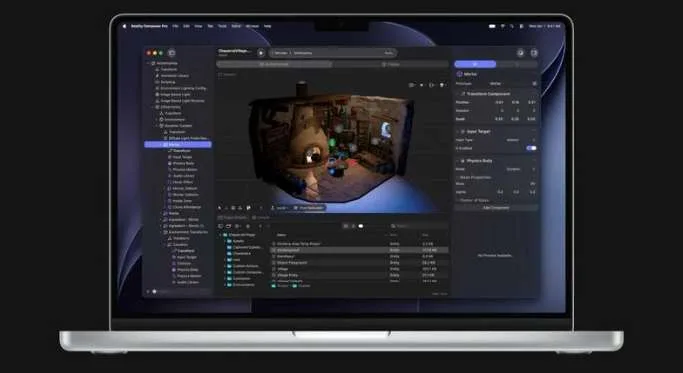Click the scene breadcrumb path bar in toolbar
Image resolution: width=683 pixels, height=373 pixels.
coord(332,53)
